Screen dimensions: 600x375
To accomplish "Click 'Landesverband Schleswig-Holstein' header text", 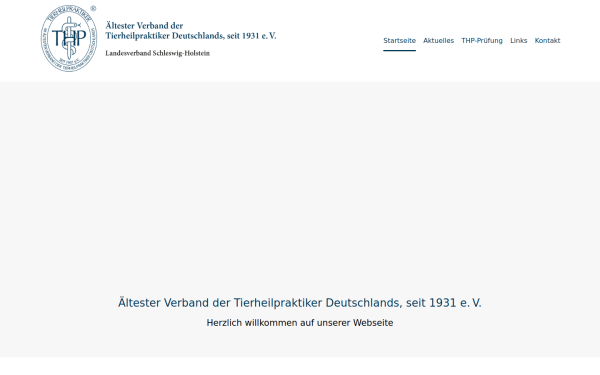I will 158,53.
